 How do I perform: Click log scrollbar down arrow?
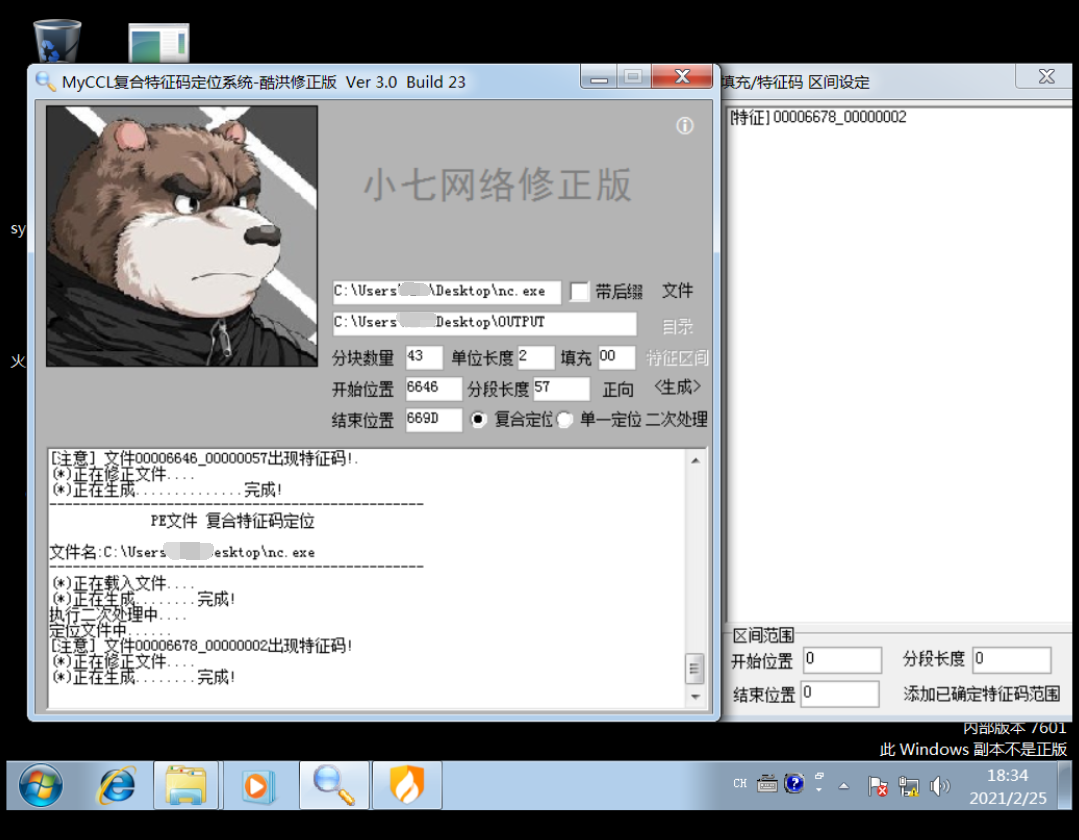(x=695, y=697)
